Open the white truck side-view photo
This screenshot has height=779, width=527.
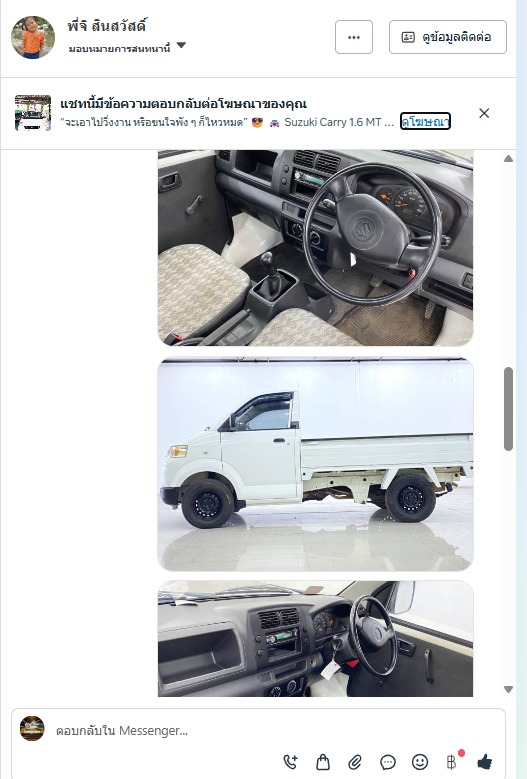coord(315,464)
